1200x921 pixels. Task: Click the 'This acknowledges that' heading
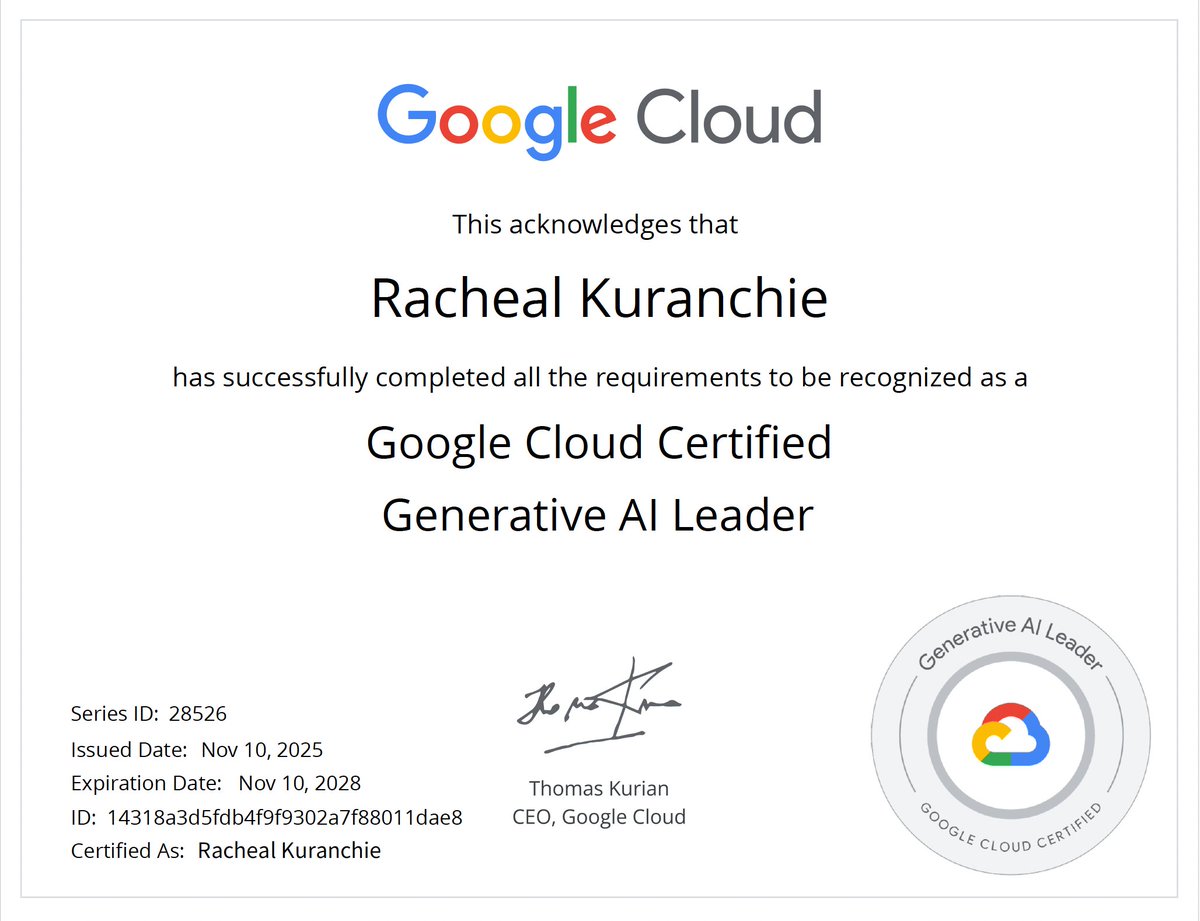point(596,224)
